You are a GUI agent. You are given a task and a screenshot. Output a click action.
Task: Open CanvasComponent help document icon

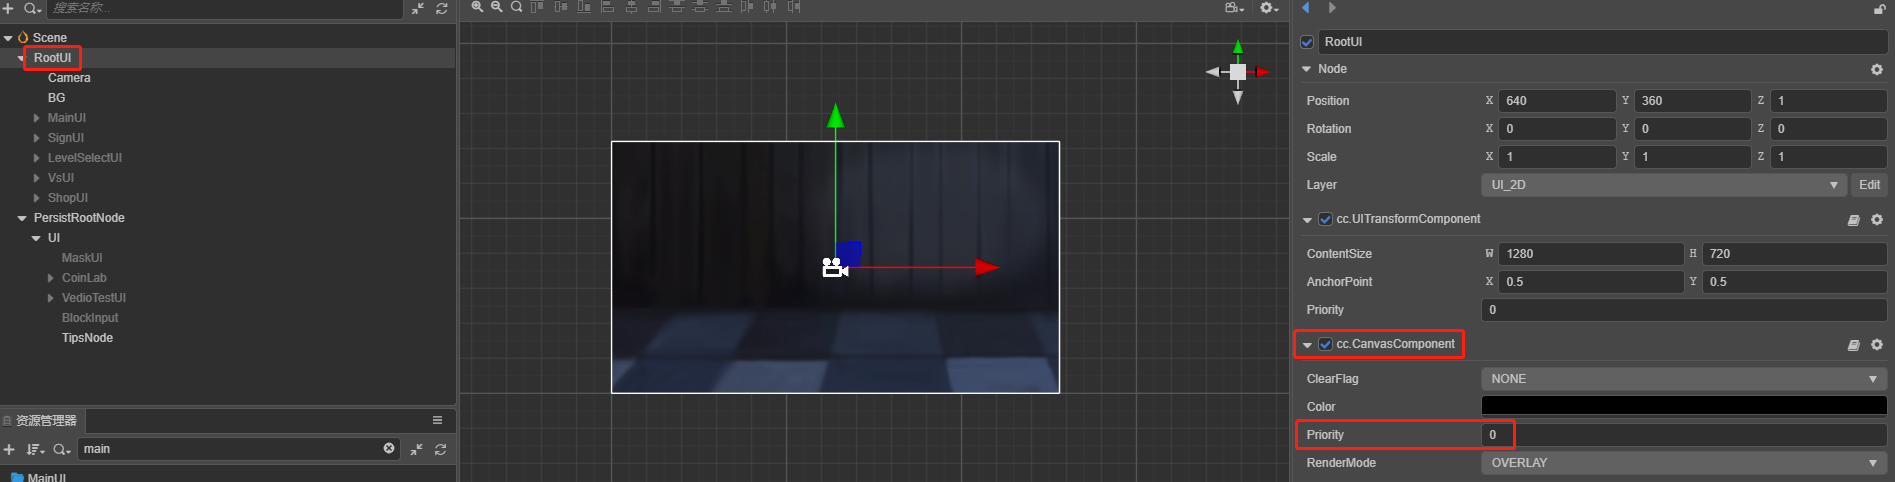click(x=1853, y=345)
